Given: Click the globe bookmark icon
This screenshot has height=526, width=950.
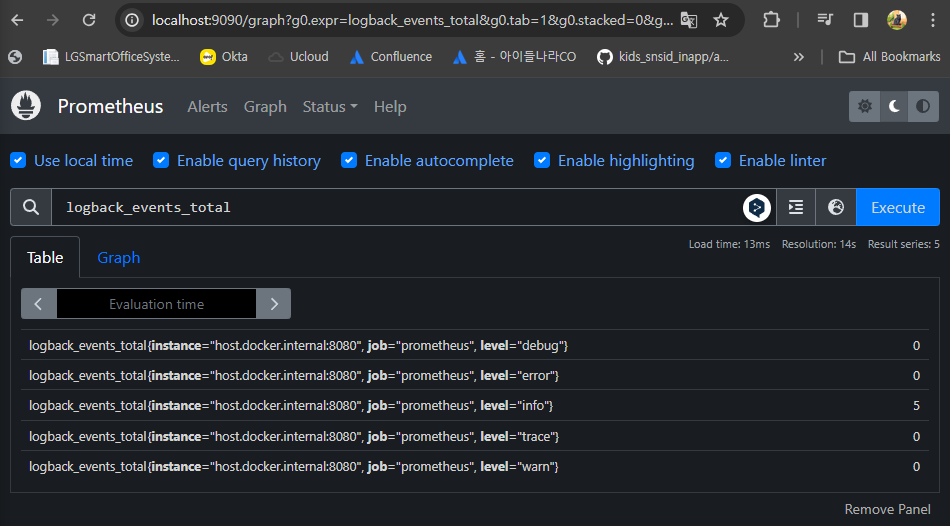Looking at the screenshot, I should tap(15, 57).
